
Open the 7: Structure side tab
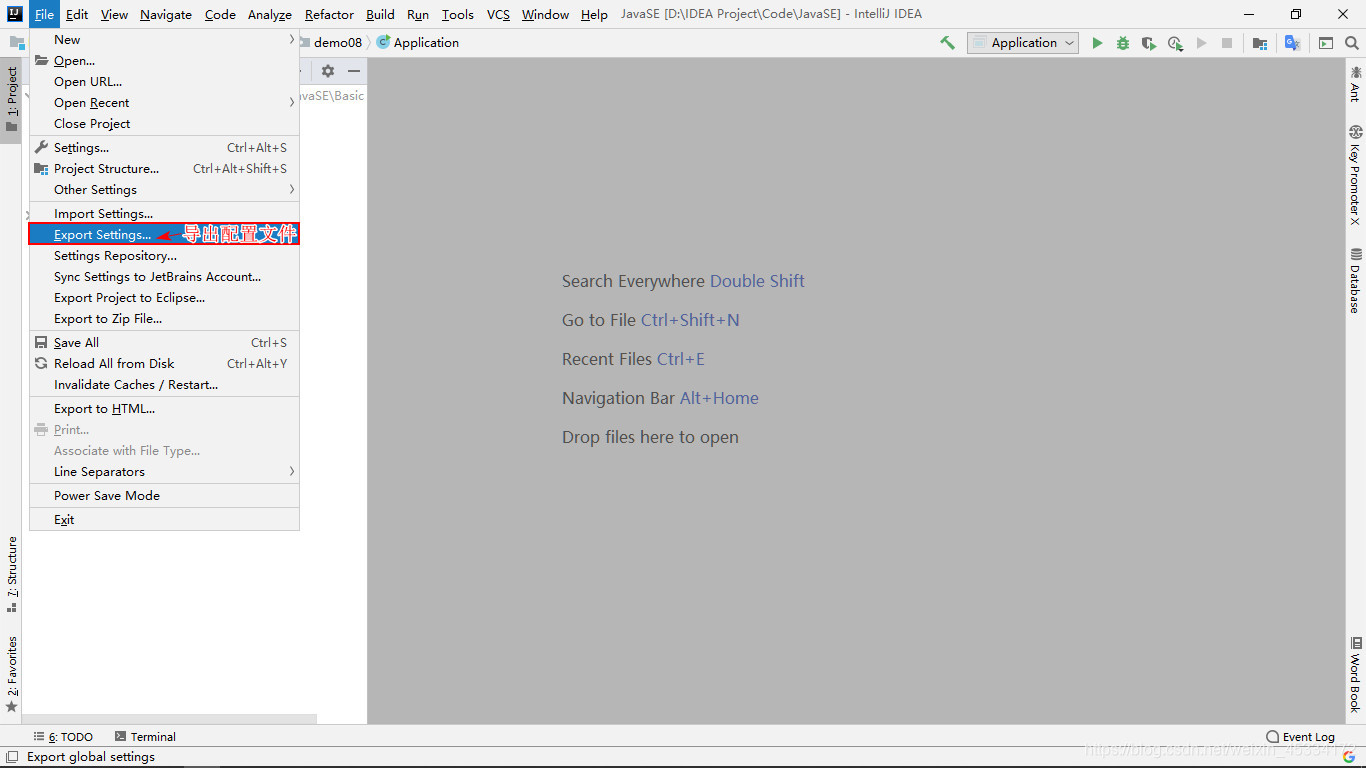(11, 575)
